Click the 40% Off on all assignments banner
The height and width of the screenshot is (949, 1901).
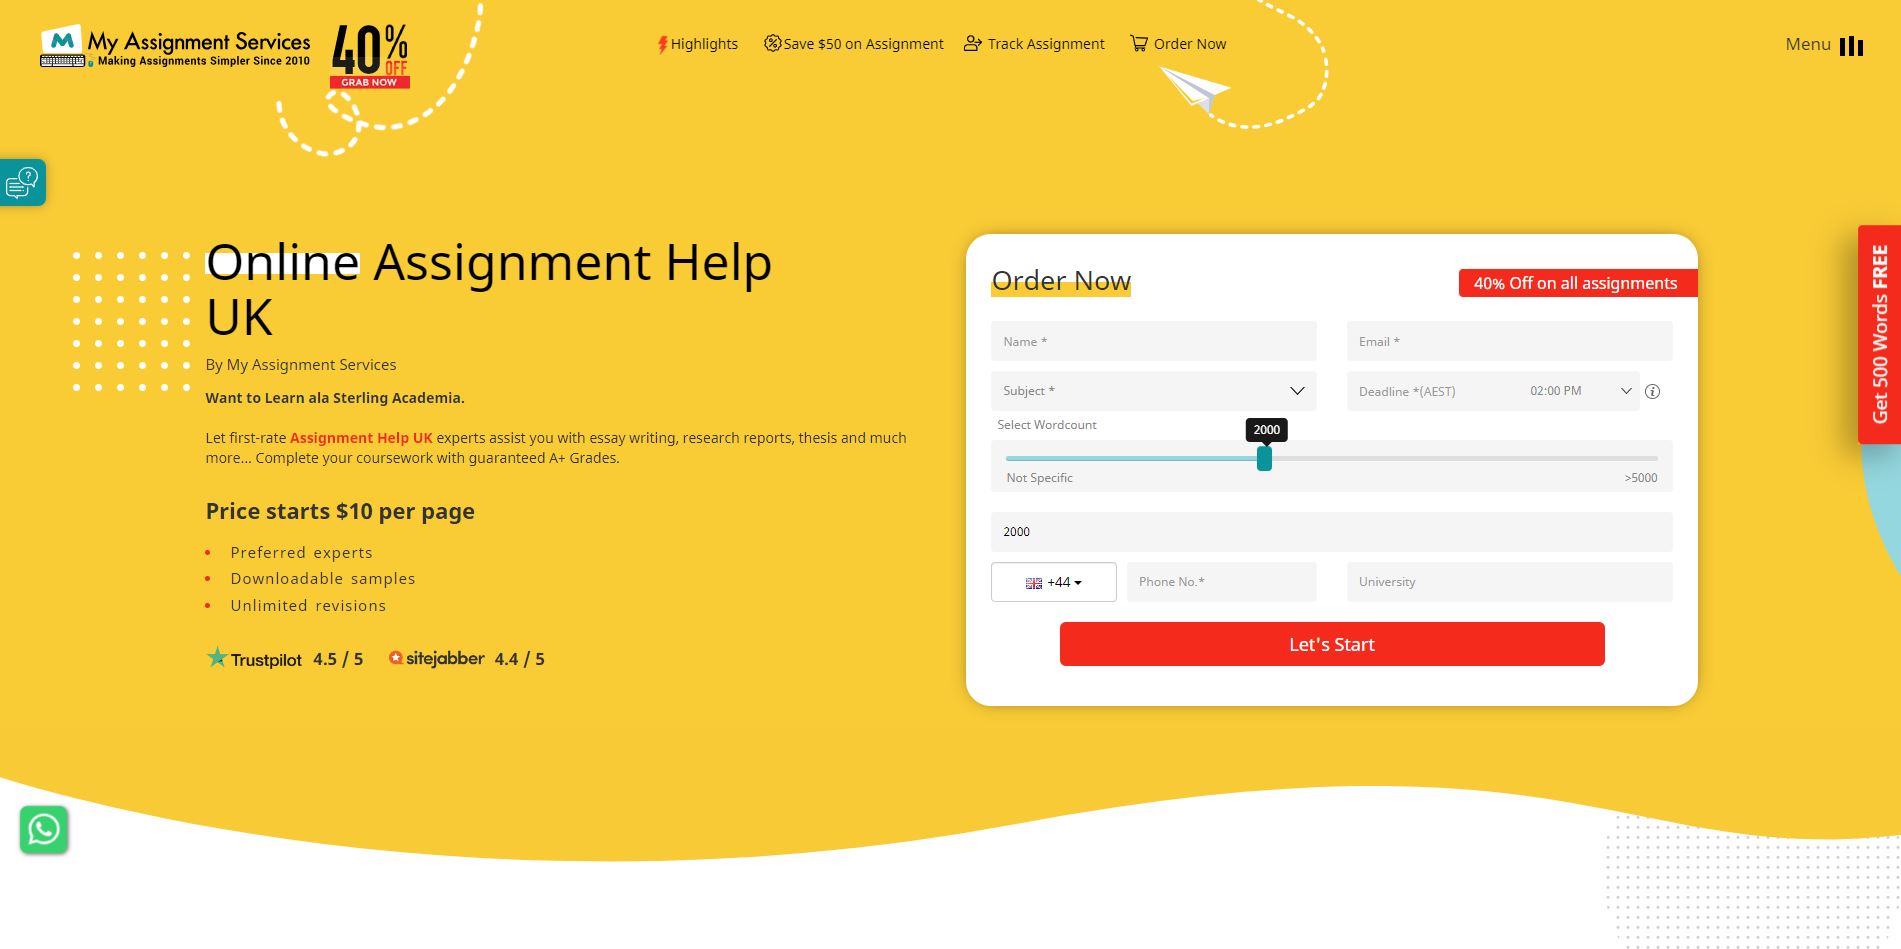coord(1577,283)
